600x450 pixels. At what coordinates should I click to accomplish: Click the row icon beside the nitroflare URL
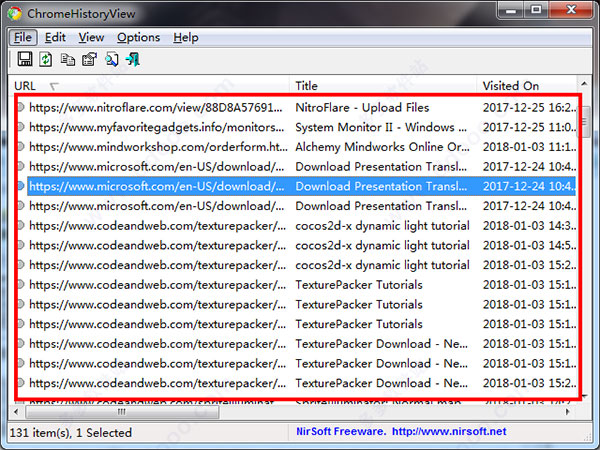click(x=20, y=108)
